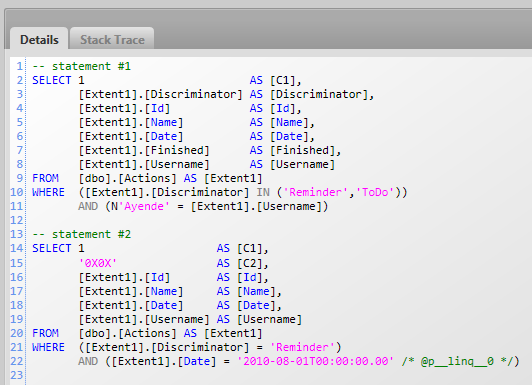Click line number 12 in gutter
The width and height of the screenshot is (532, 385).
16,220
